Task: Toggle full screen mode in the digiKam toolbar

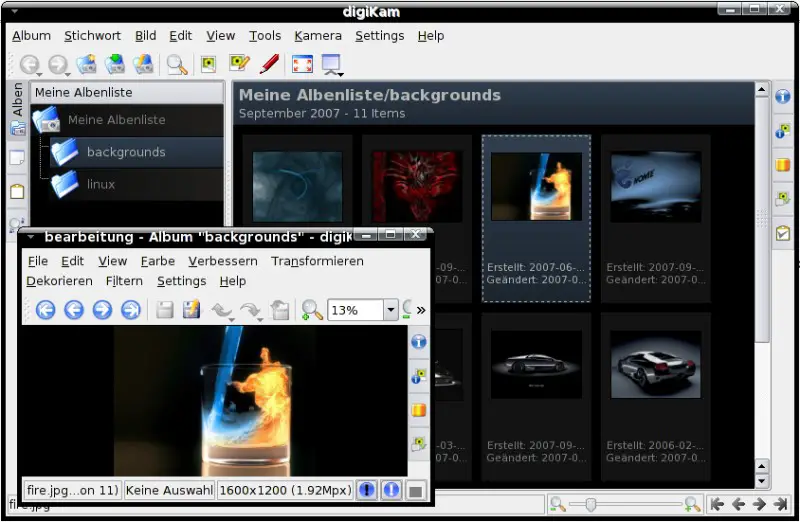Action: (303, 64)
